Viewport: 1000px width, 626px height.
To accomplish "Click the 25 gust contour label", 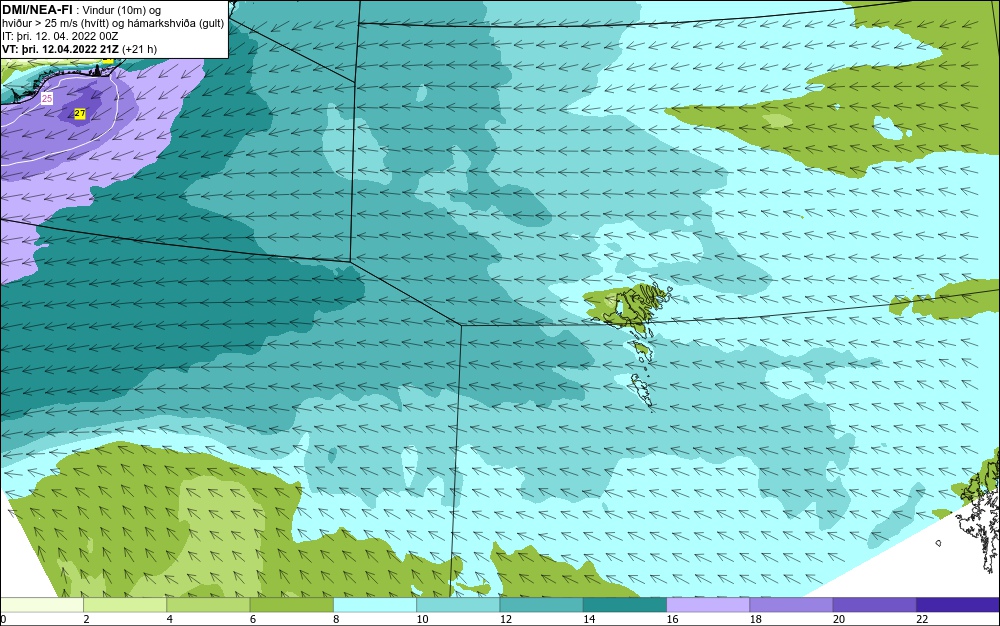I will pos(47,99).
